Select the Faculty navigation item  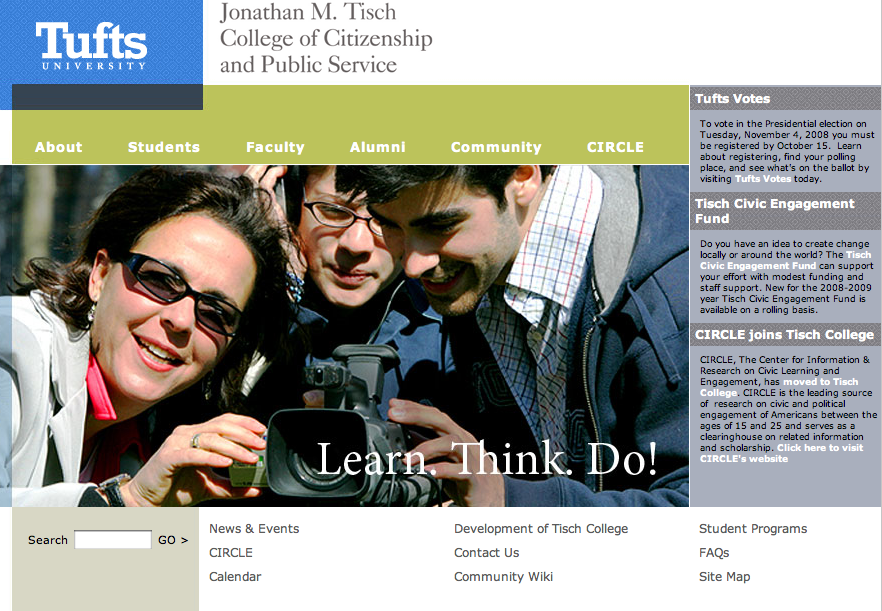275,147
